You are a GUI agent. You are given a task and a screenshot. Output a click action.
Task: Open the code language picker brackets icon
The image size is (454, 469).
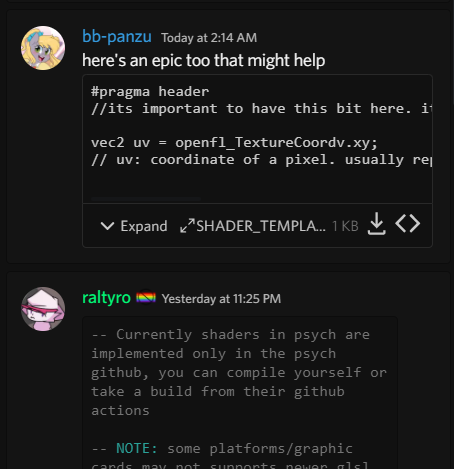pos(407,223)
